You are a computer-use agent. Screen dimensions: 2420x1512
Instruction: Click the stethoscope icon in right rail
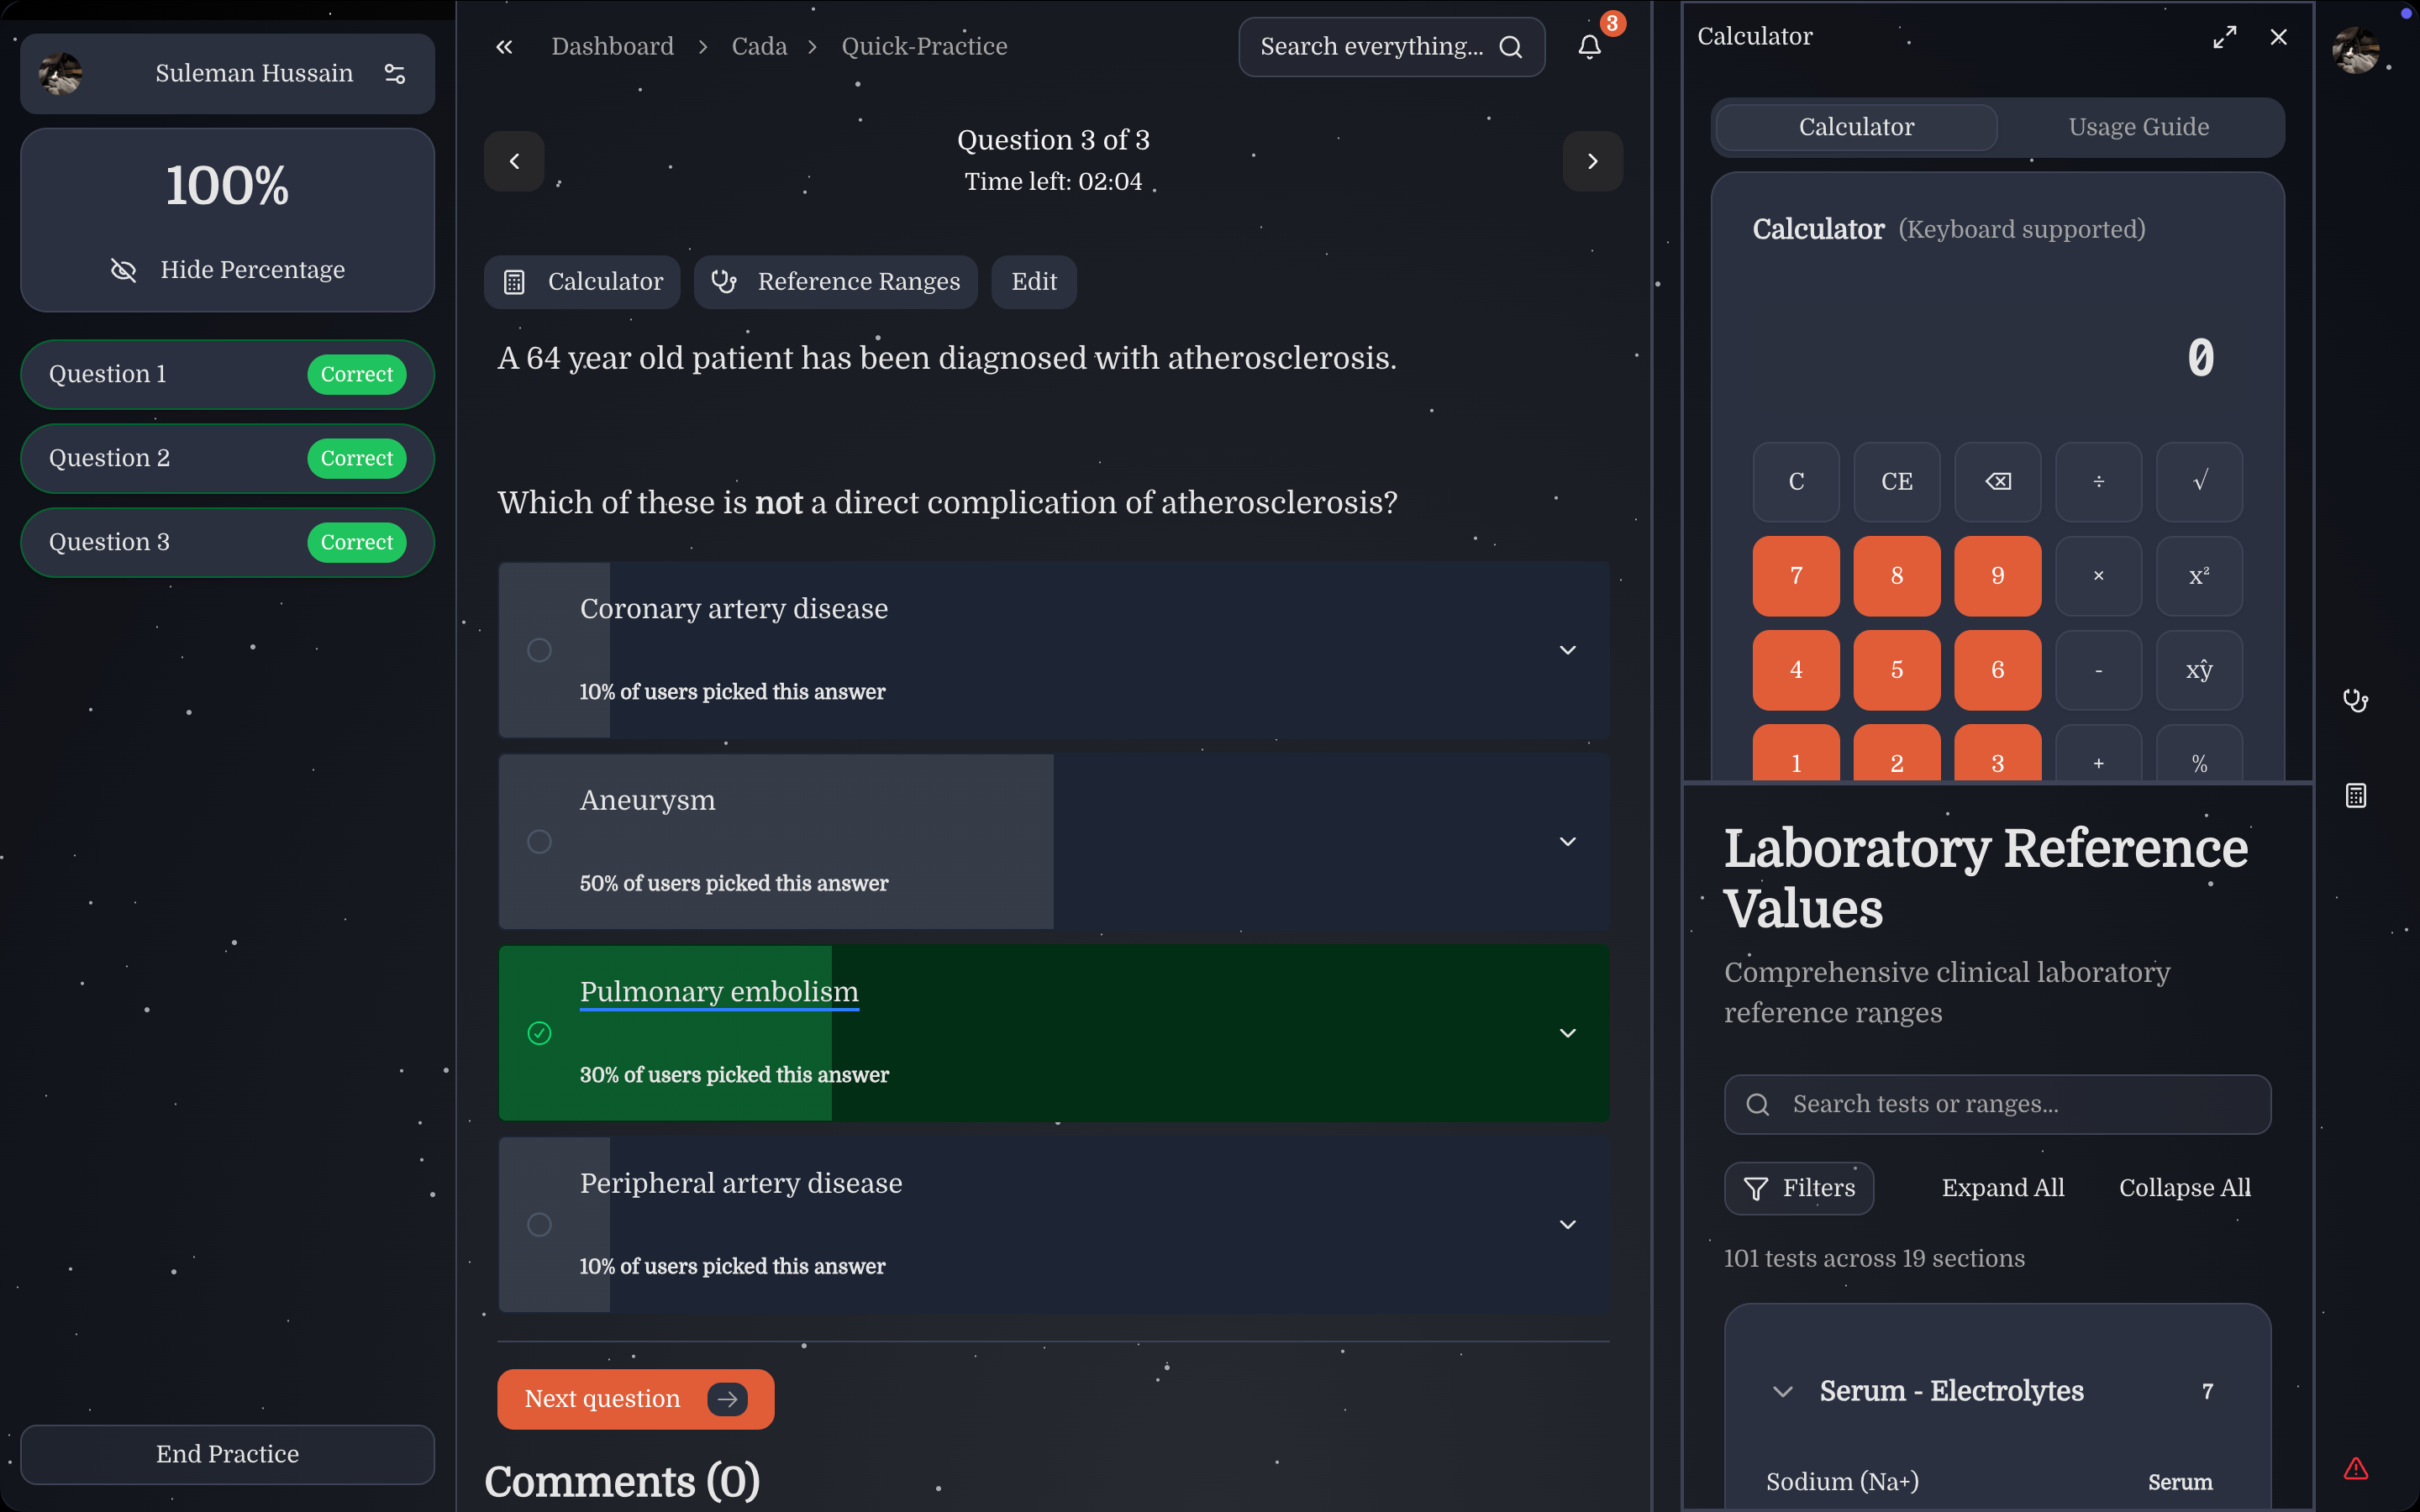click(2355, 700)
